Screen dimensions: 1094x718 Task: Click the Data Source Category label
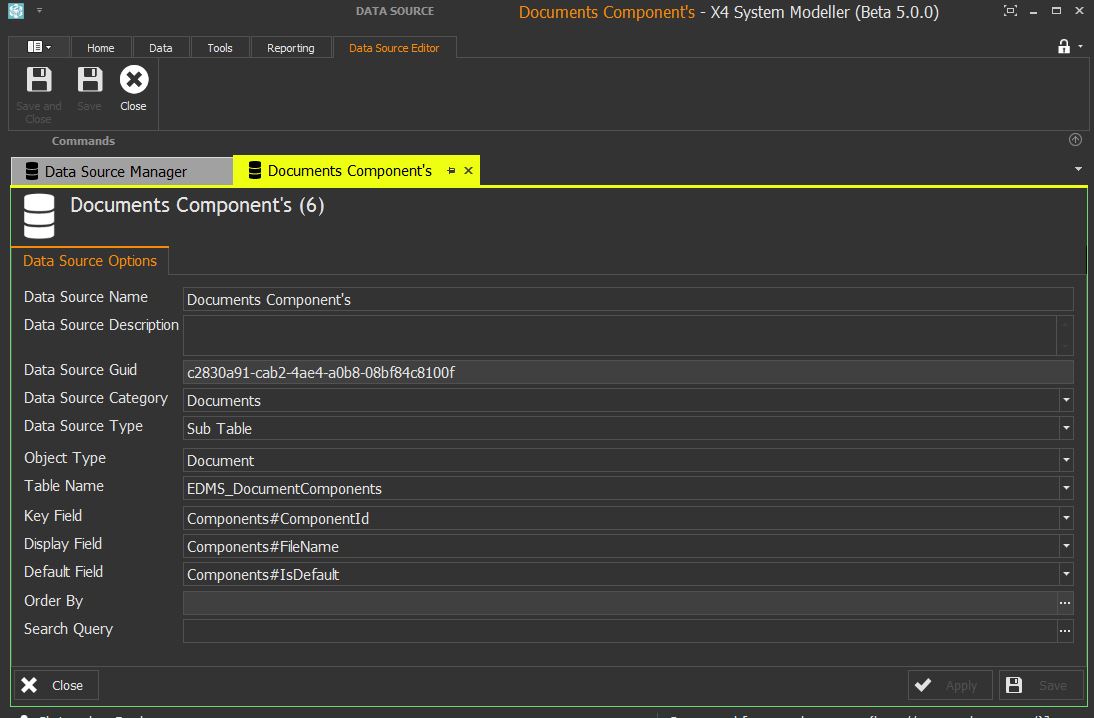96,398
